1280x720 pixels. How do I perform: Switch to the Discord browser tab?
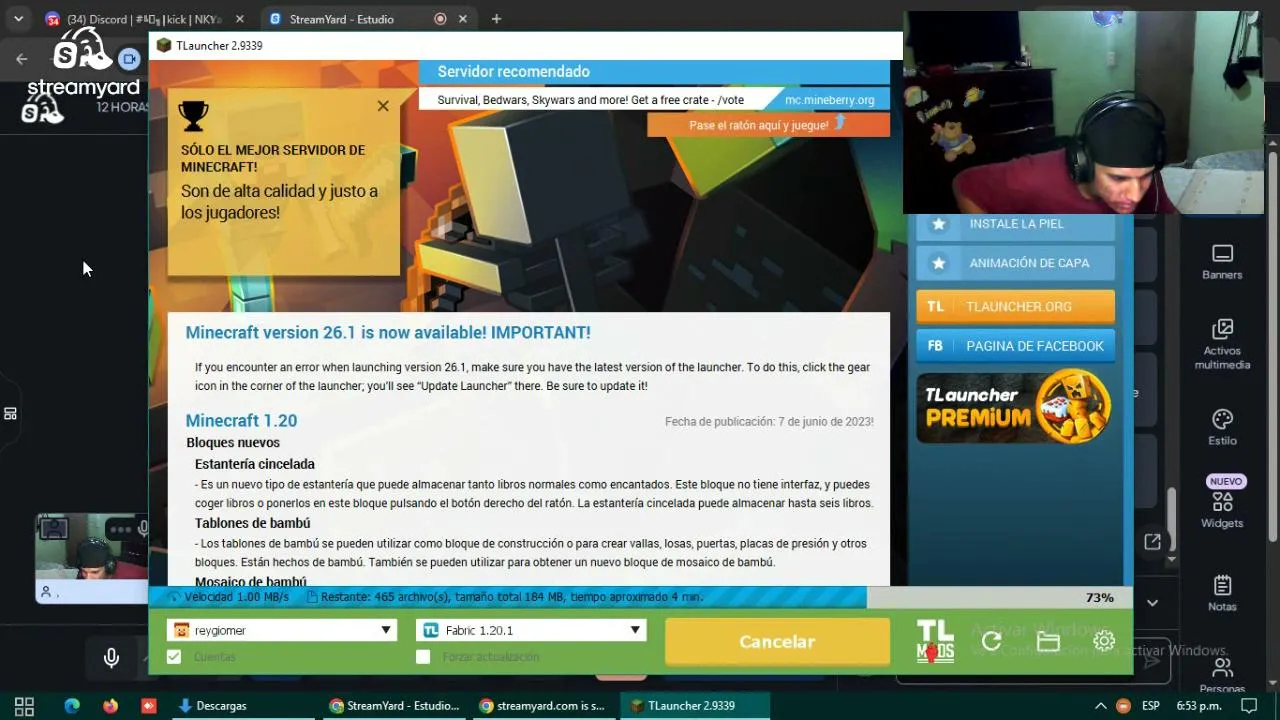146,19
